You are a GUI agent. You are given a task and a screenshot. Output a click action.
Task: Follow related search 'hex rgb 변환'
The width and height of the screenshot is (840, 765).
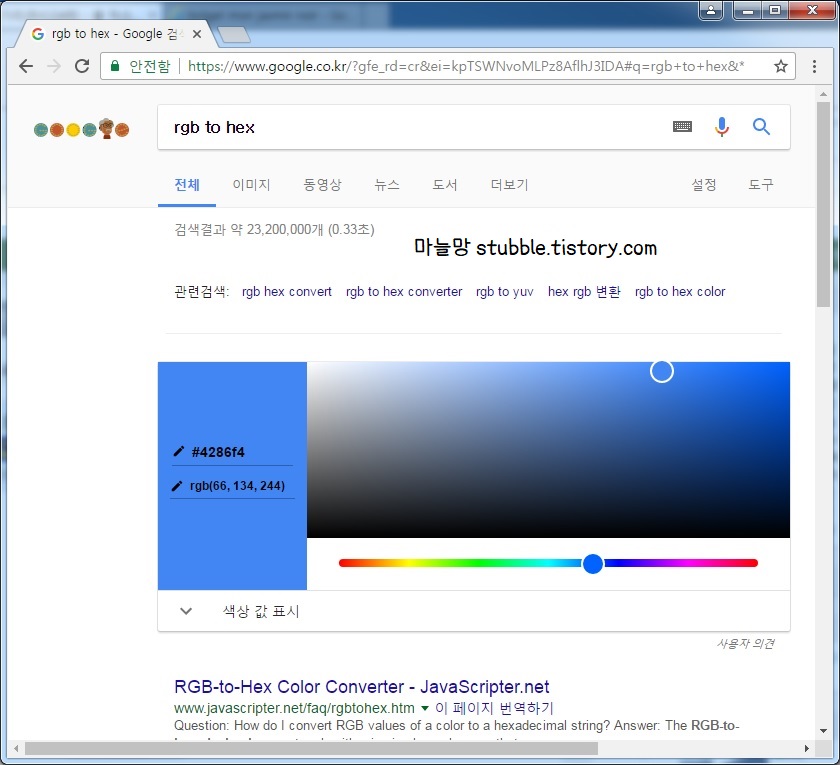click(x=584, y=292)
